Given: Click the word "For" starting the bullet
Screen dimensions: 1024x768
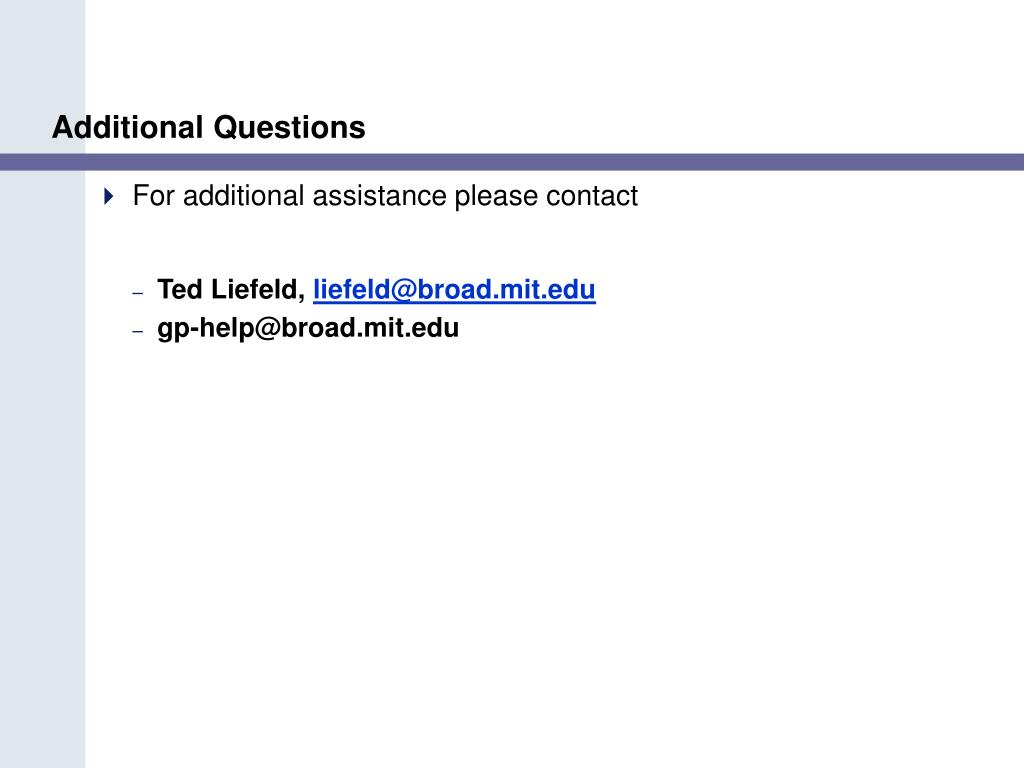Looking at the screenshot, I should point(153,196).
